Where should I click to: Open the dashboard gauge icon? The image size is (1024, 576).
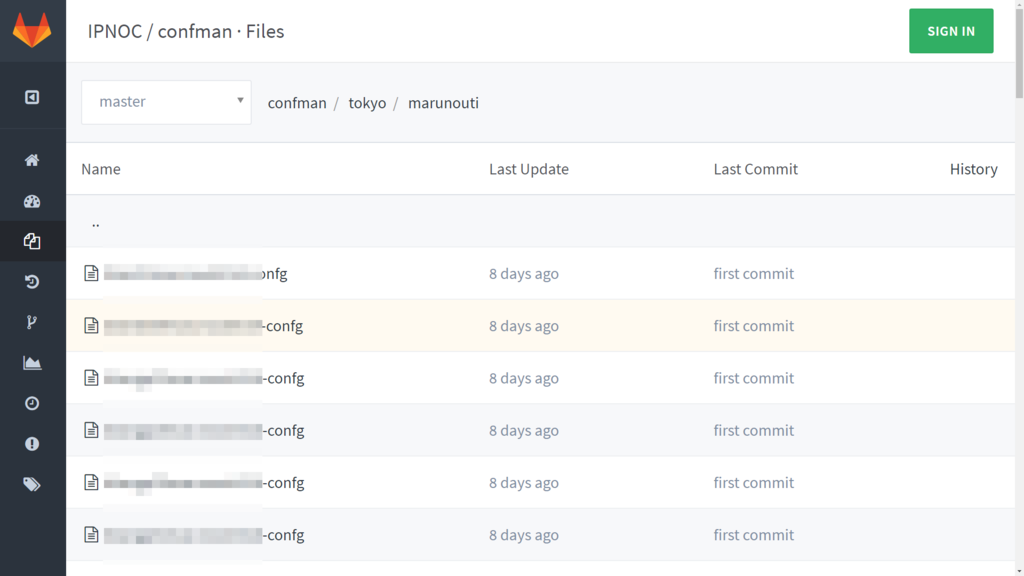pyautogui.click(x=32, y=201)
